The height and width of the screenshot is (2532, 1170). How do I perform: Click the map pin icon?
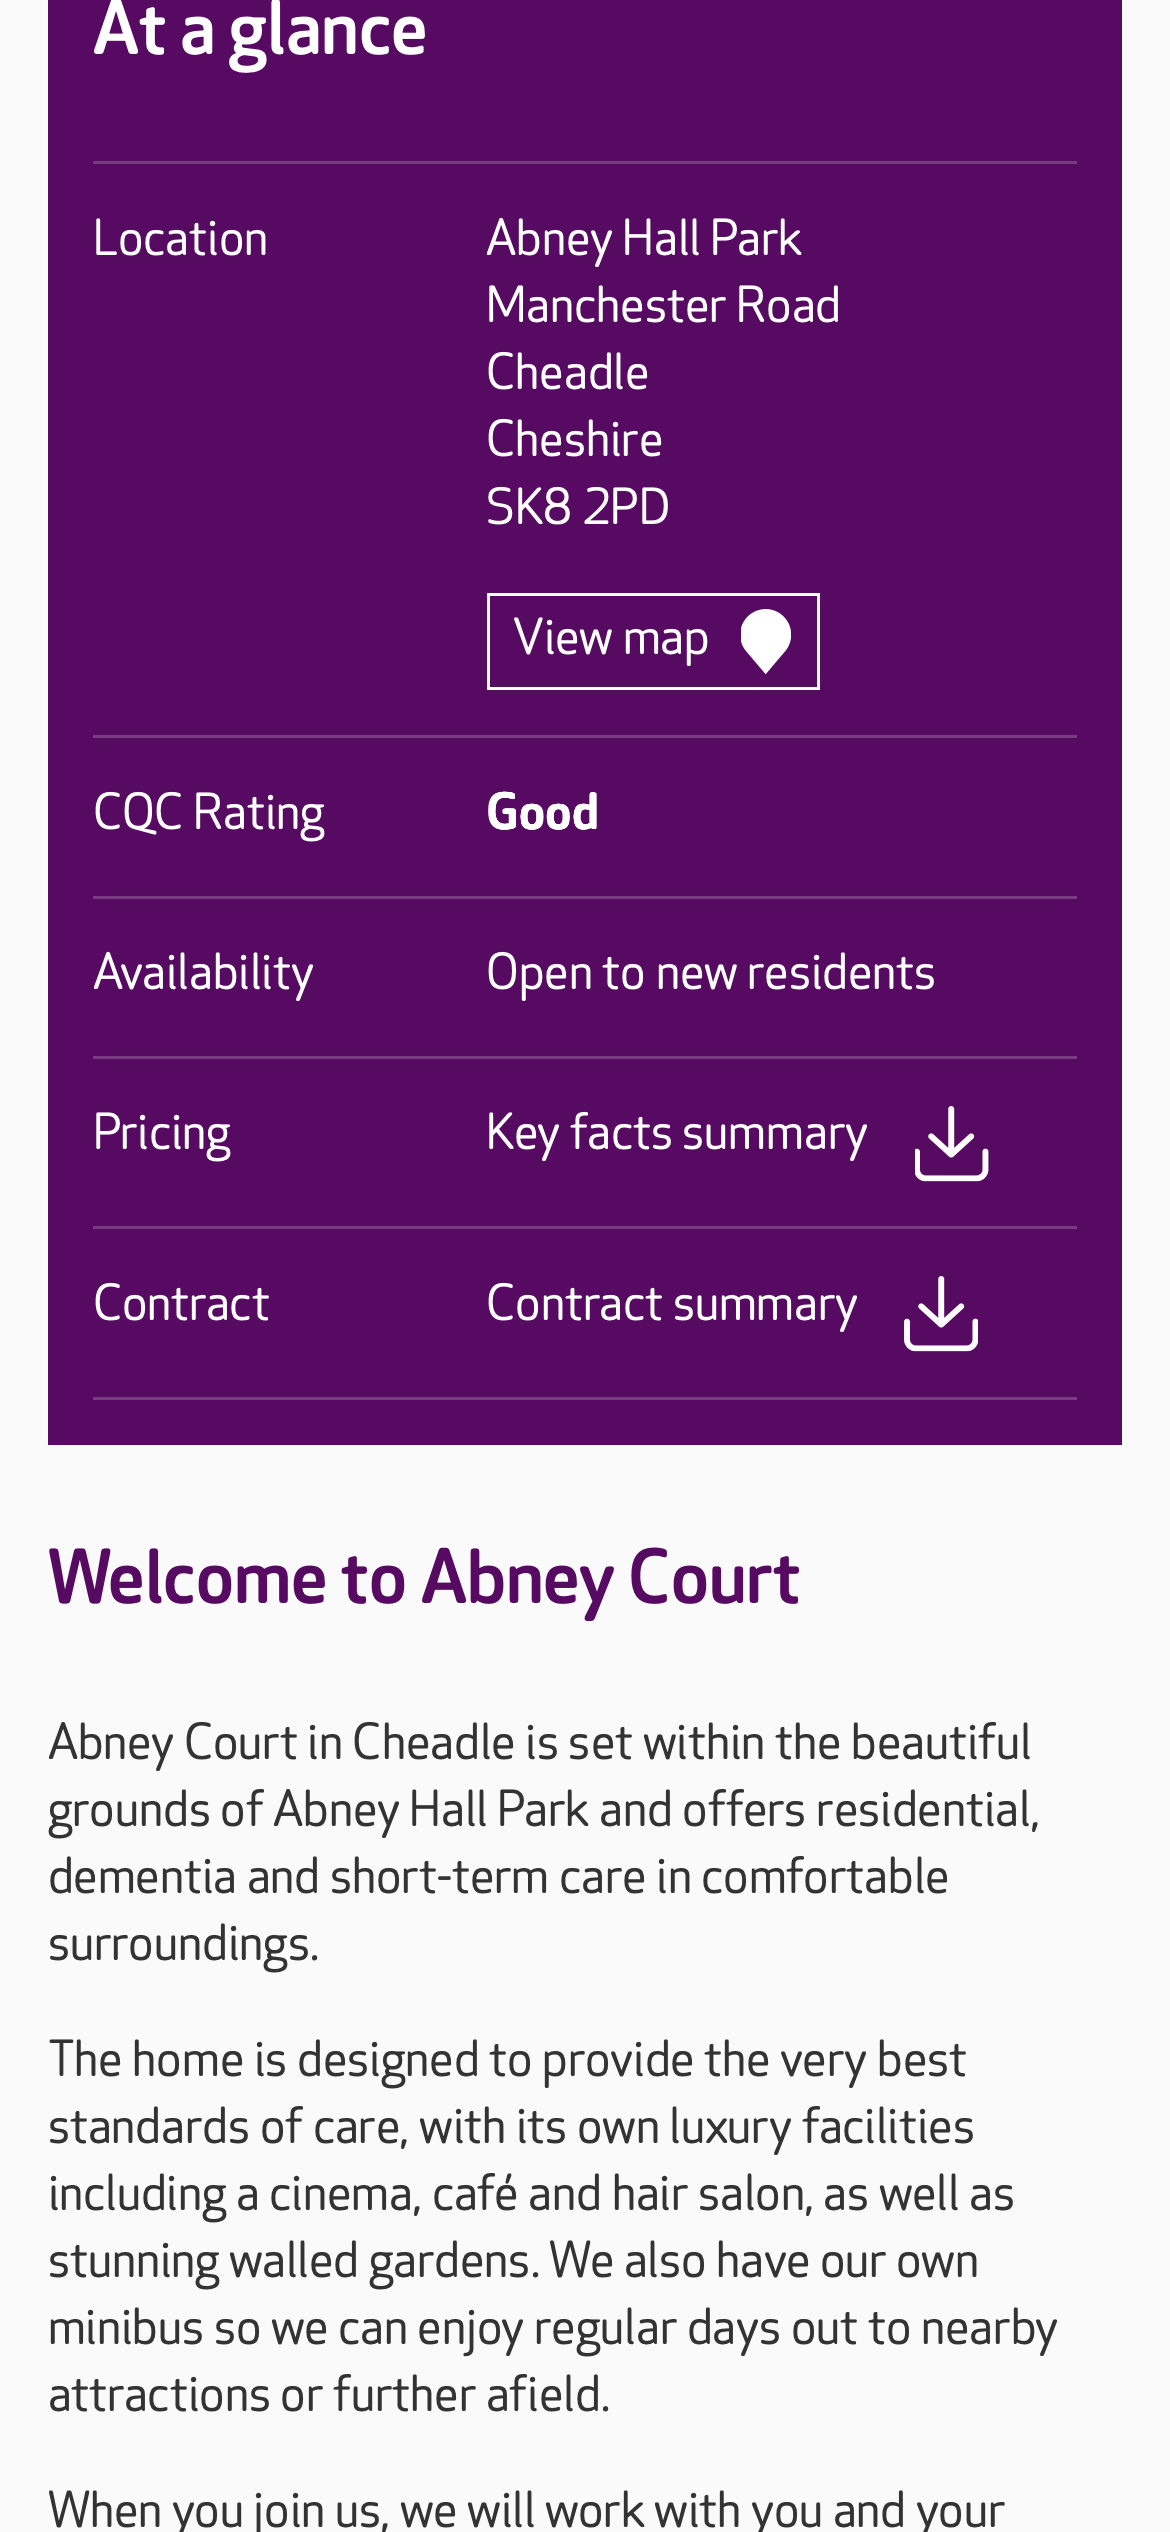(765, 641)
